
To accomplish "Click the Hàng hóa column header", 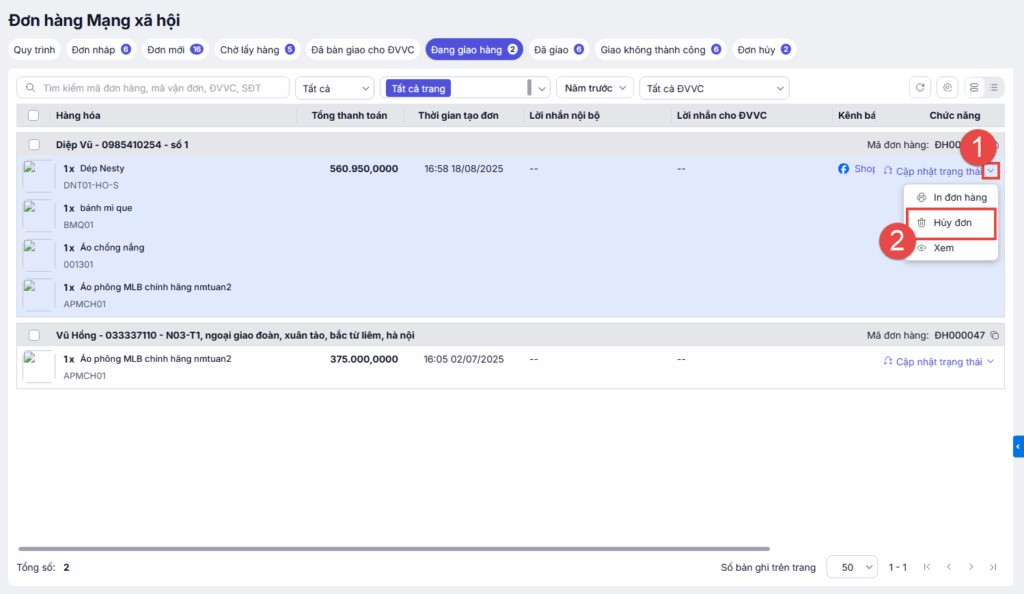I will coord(78,116).
